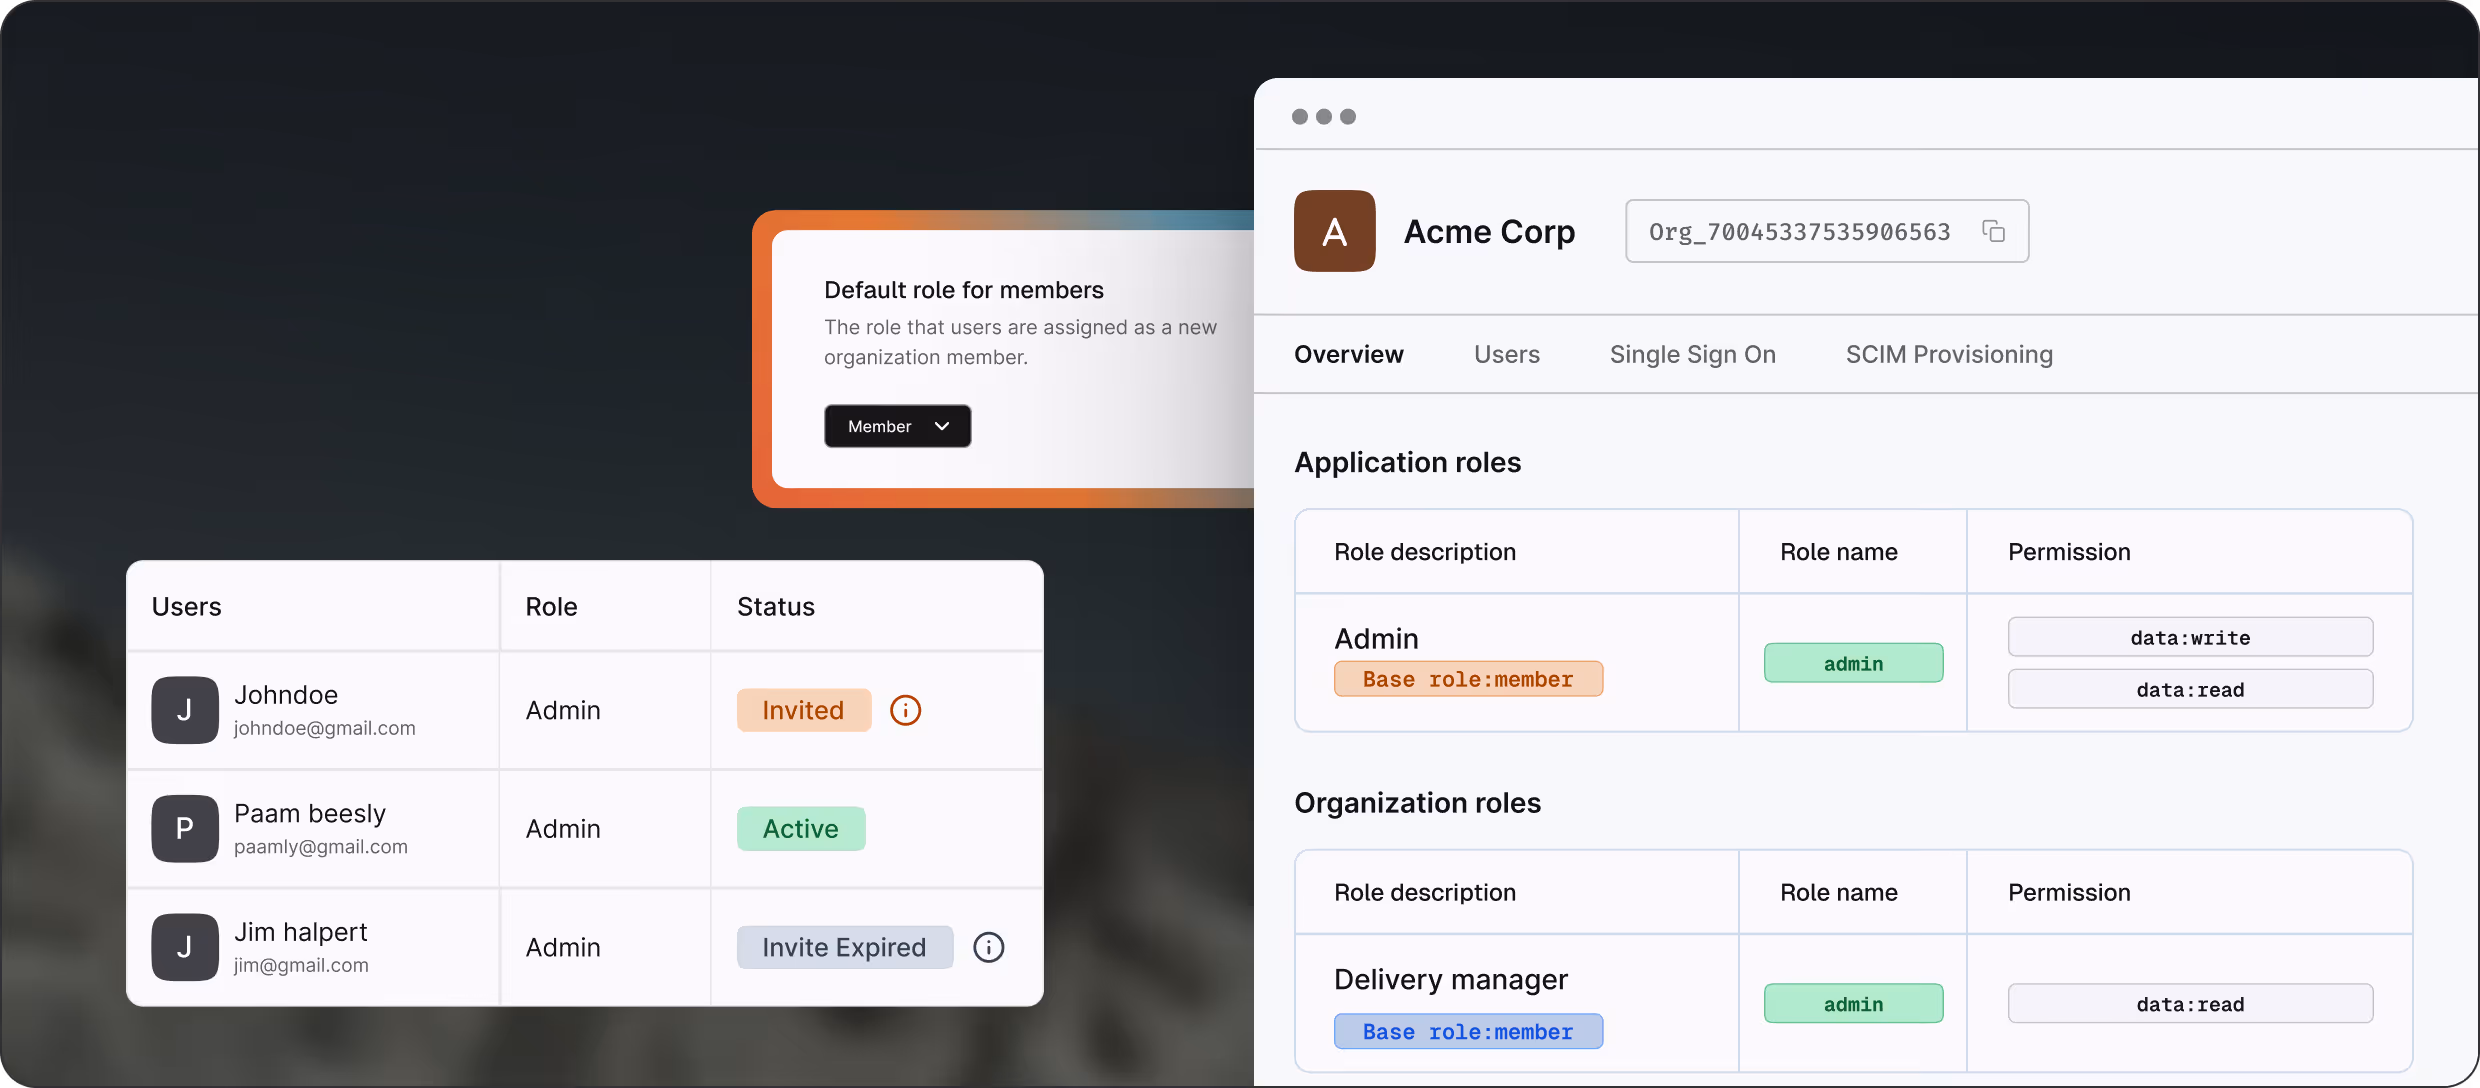Switch to the Overview tab
The height and width of the screenshot is (1088, 2480).
point(1348,354)
